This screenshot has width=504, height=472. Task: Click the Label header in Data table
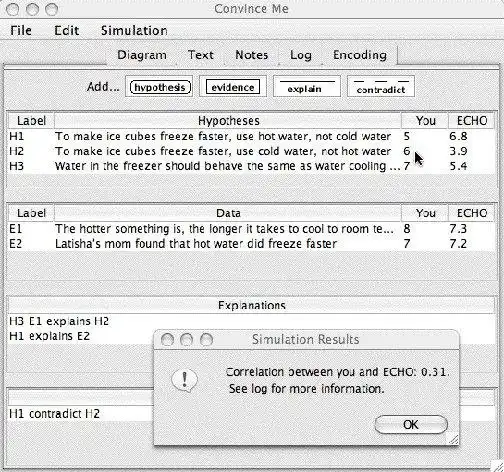coord(31,213)
